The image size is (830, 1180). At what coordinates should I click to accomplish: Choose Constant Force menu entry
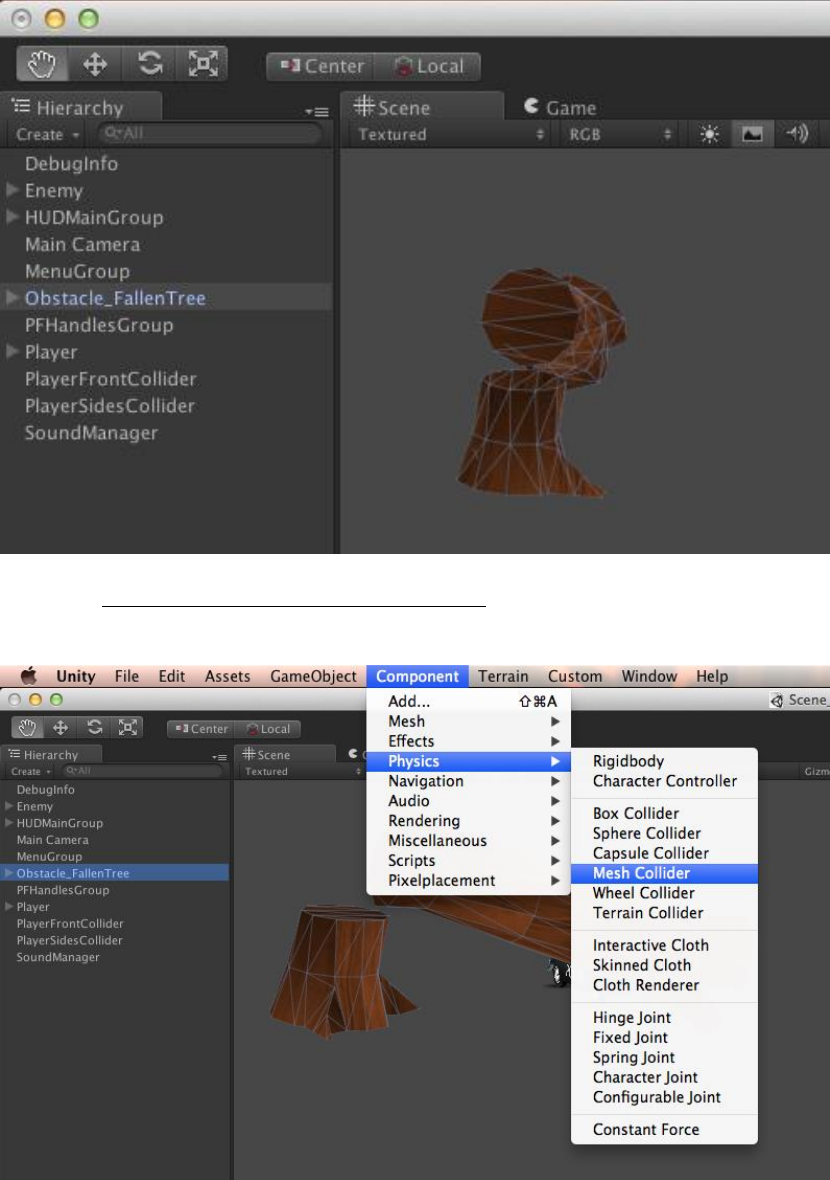[x=664, y=1130]
